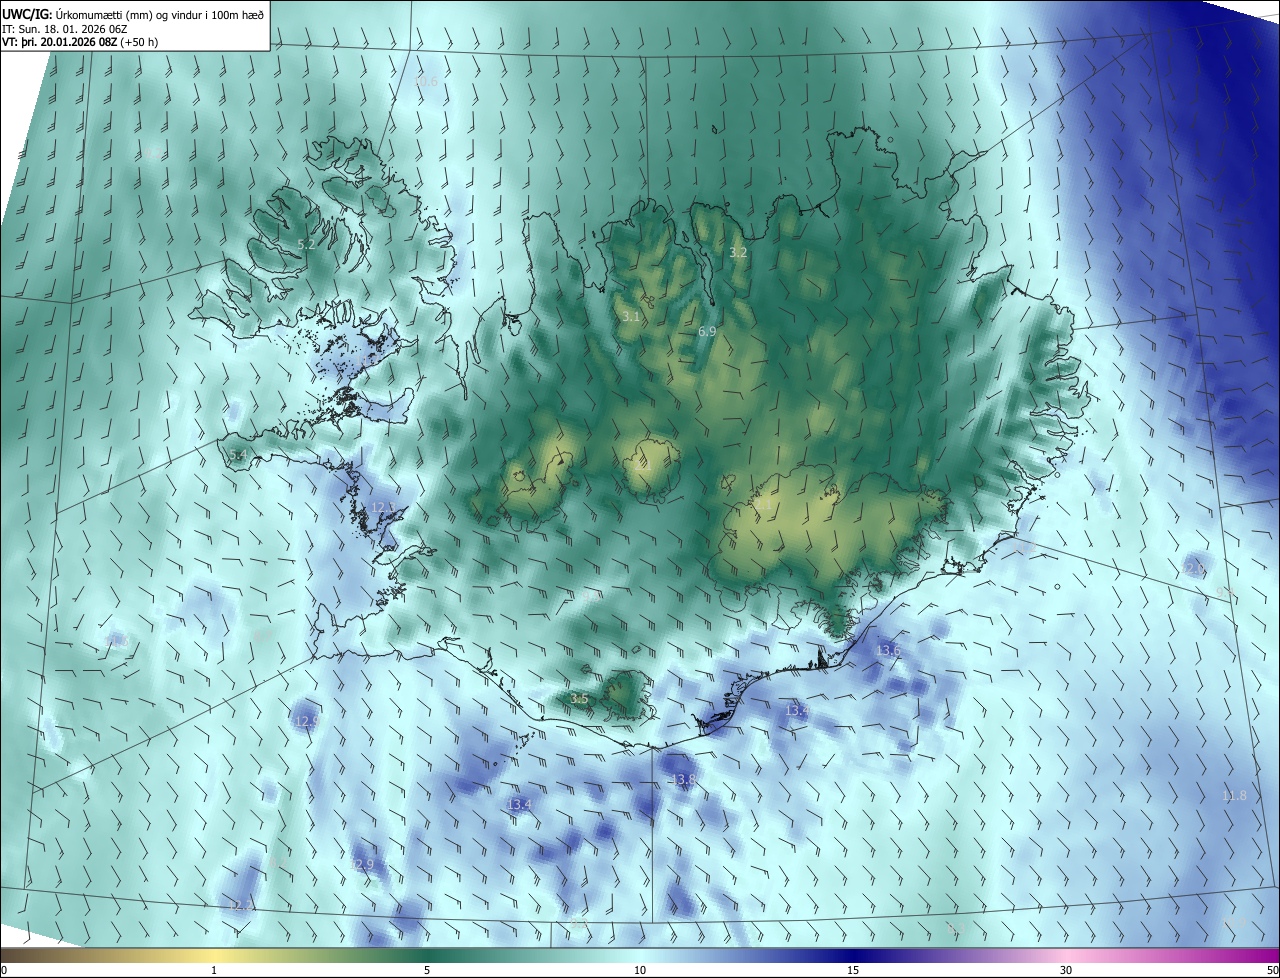This screenshot has width=1280, height=978.
Task: Click the 30 tick on the color scale
Action: tap(1066, 970)
